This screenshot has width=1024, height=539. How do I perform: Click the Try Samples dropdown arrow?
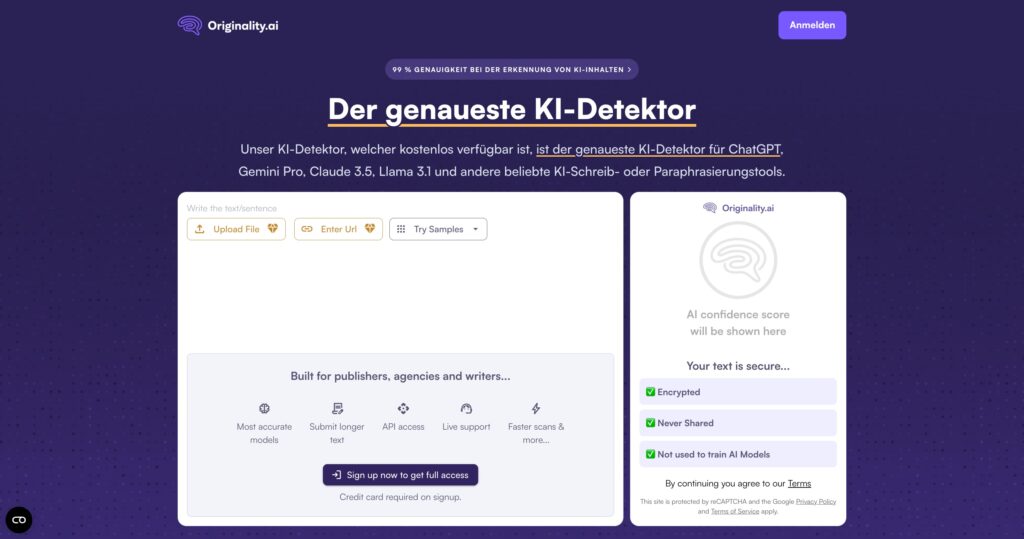pyautogui.click(x=475, y=229)
